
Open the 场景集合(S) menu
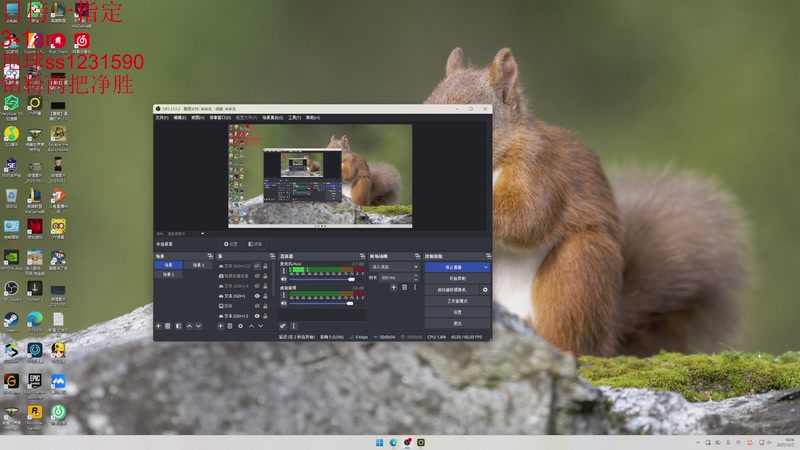pos(272,118)
